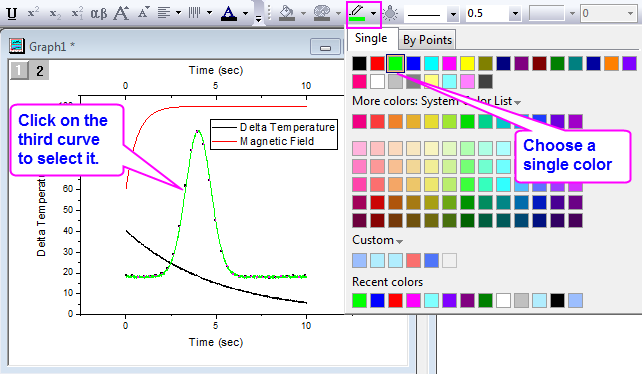This screenshot has height=374, width=642.
Task: Choose blue swatch in Recent colors
Action: click(x=377, y=300)
